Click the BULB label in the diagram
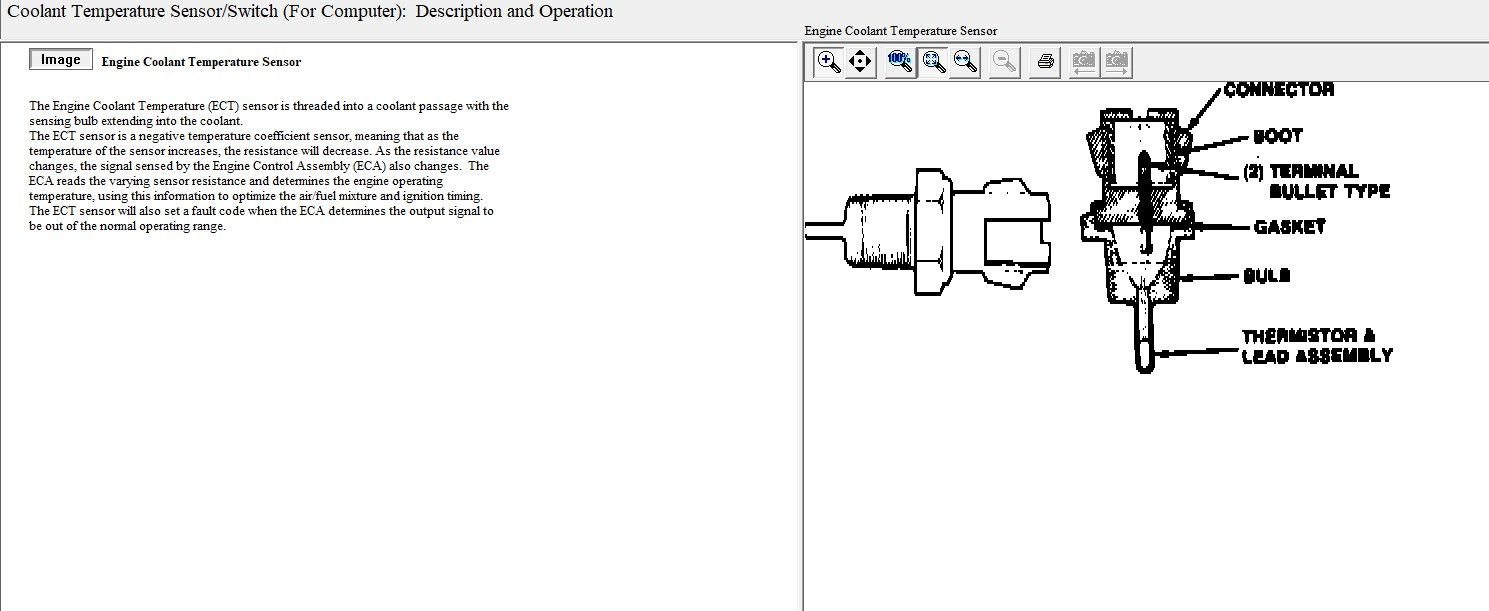Viewport: 1489px width, 611px height. tap(1266, 275)
